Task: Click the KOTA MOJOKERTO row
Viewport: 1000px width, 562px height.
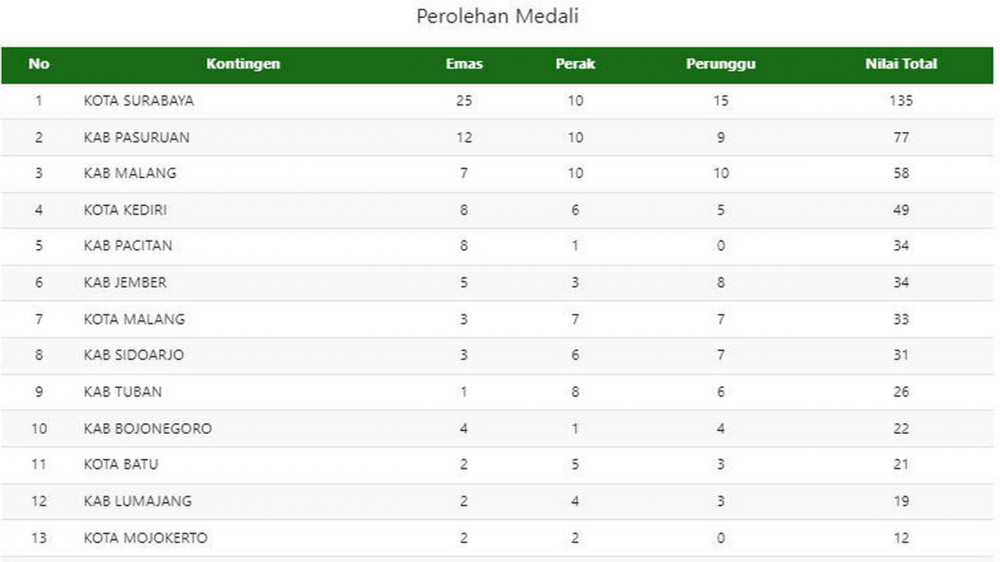Action: [497, 538]
